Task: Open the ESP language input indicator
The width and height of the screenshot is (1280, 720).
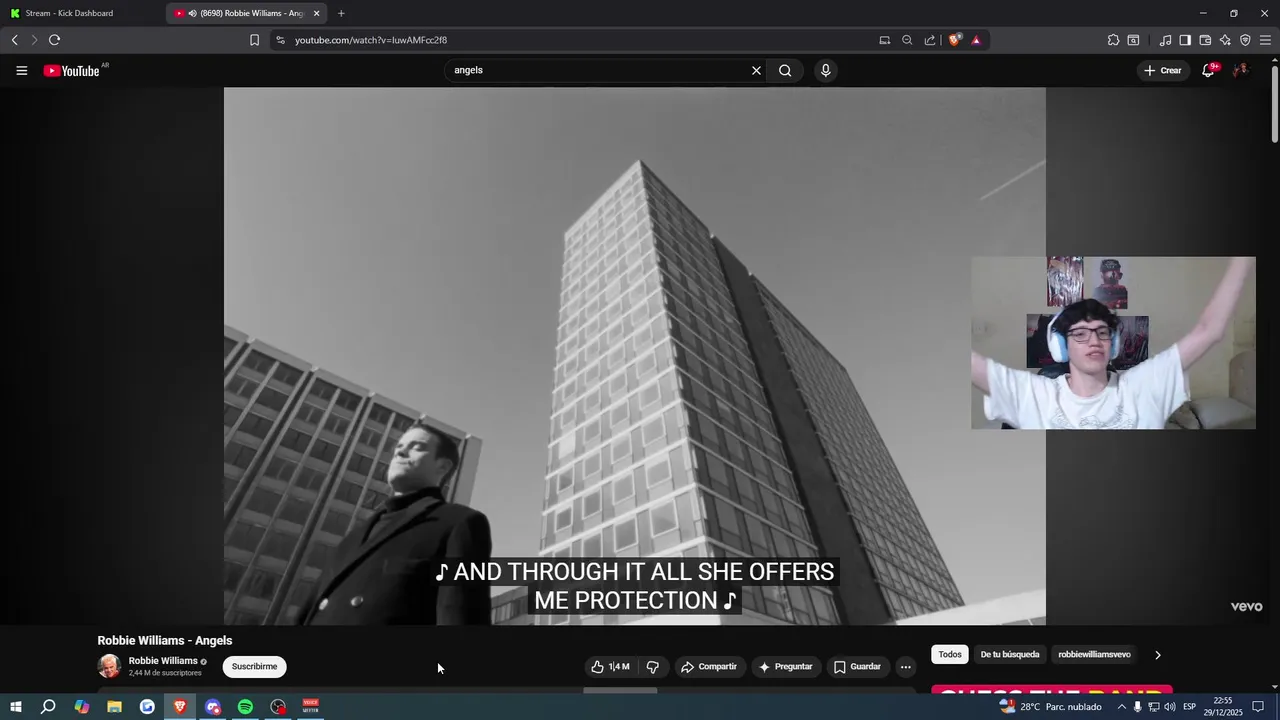Action: coord(1190,707)
